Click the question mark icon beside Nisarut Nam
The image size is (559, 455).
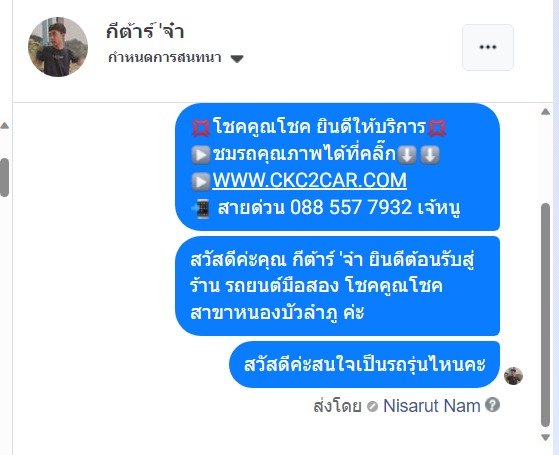pos(492,405)
